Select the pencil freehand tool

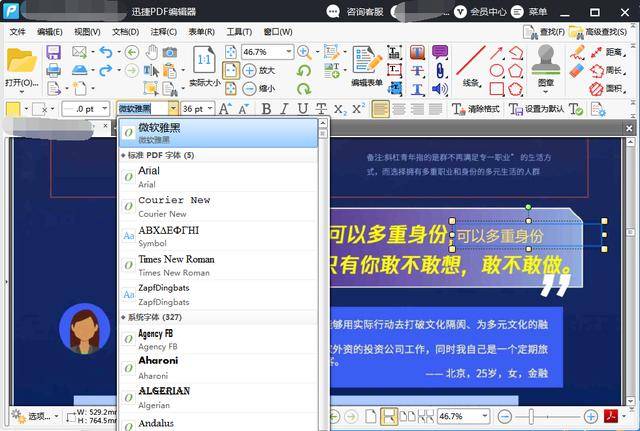577,52
